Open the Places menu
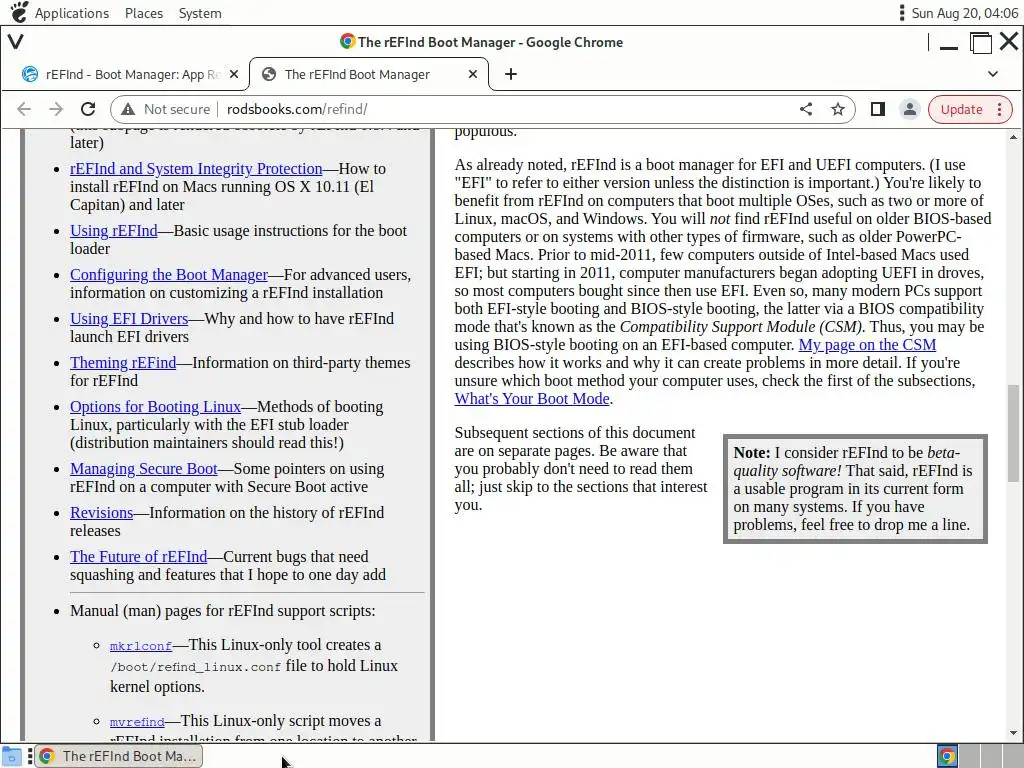The height and width of the screenshot is (768, 1024). 144,13
